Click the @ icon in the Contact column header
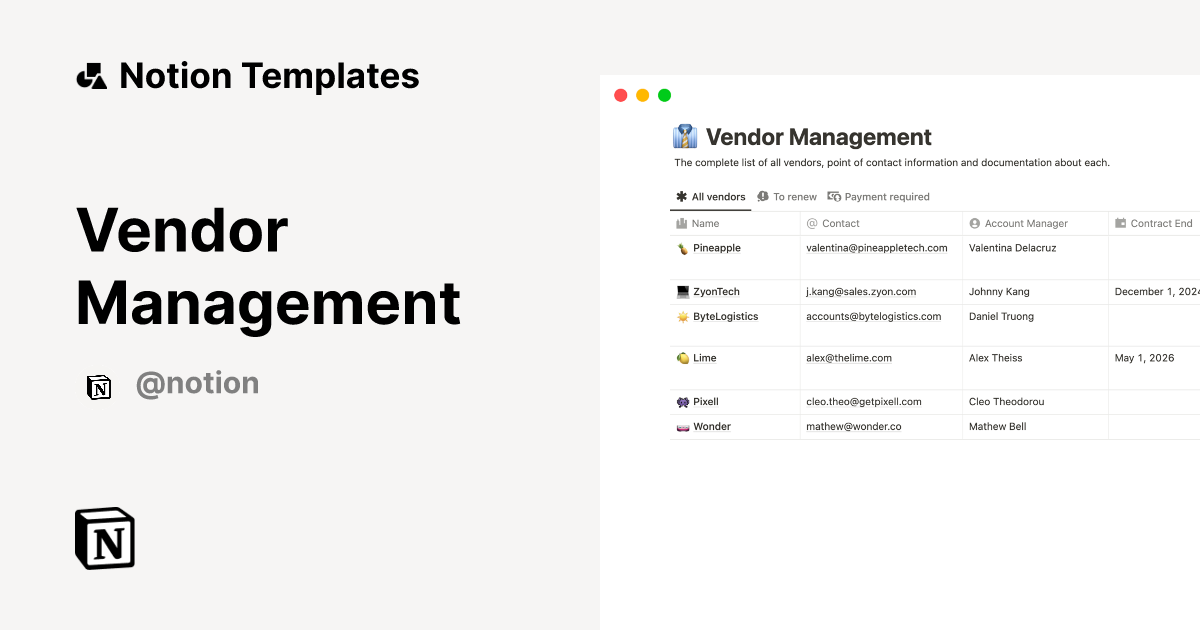 point(811,223)
